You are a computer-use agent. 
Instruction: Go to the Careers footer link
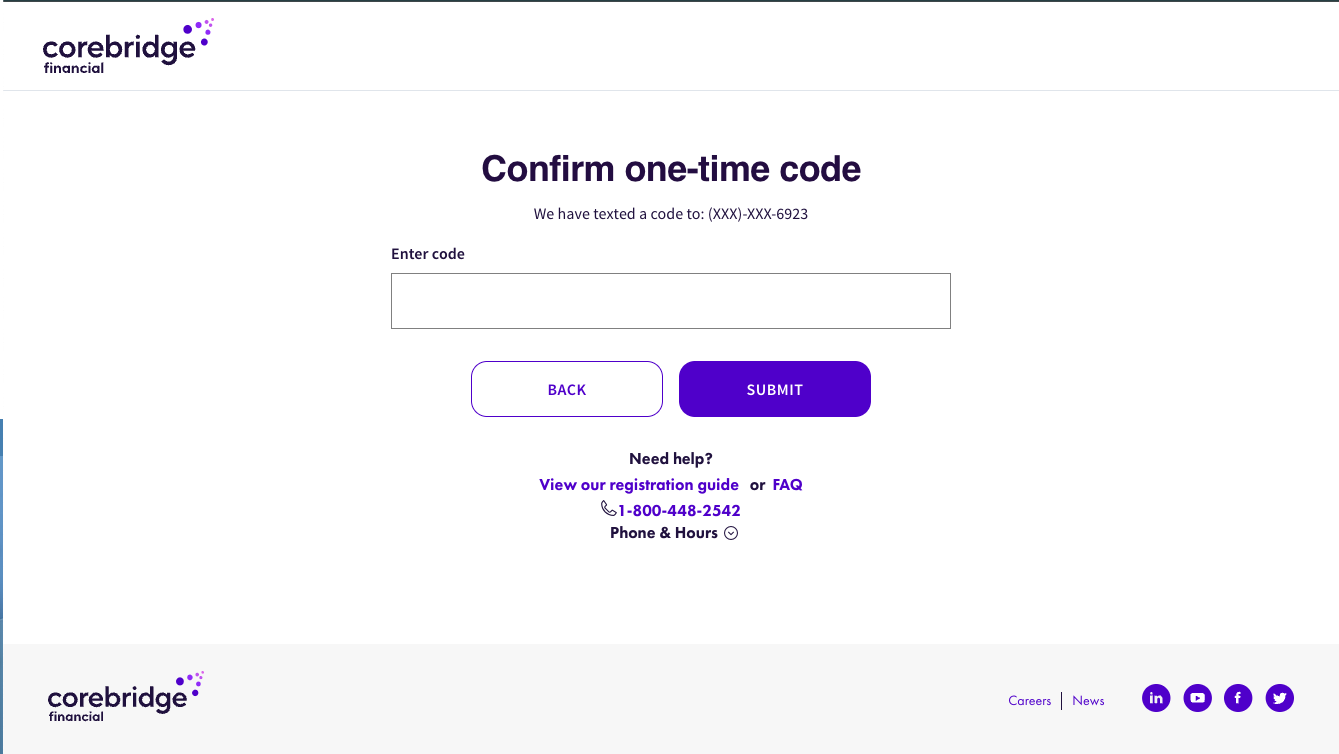(x=1029, y=701)
